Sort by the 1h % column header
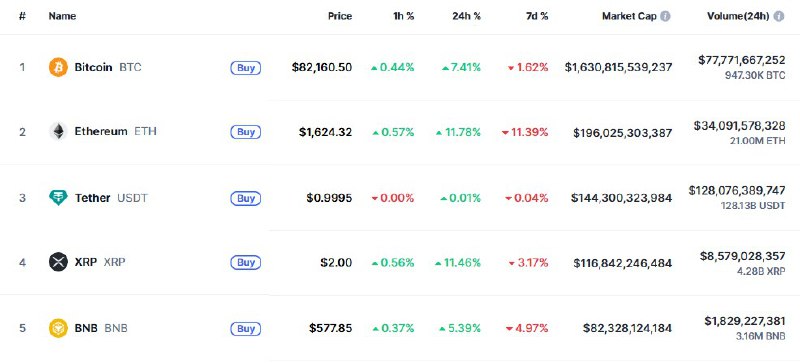 pyautogui.click(x=404, y=16)
